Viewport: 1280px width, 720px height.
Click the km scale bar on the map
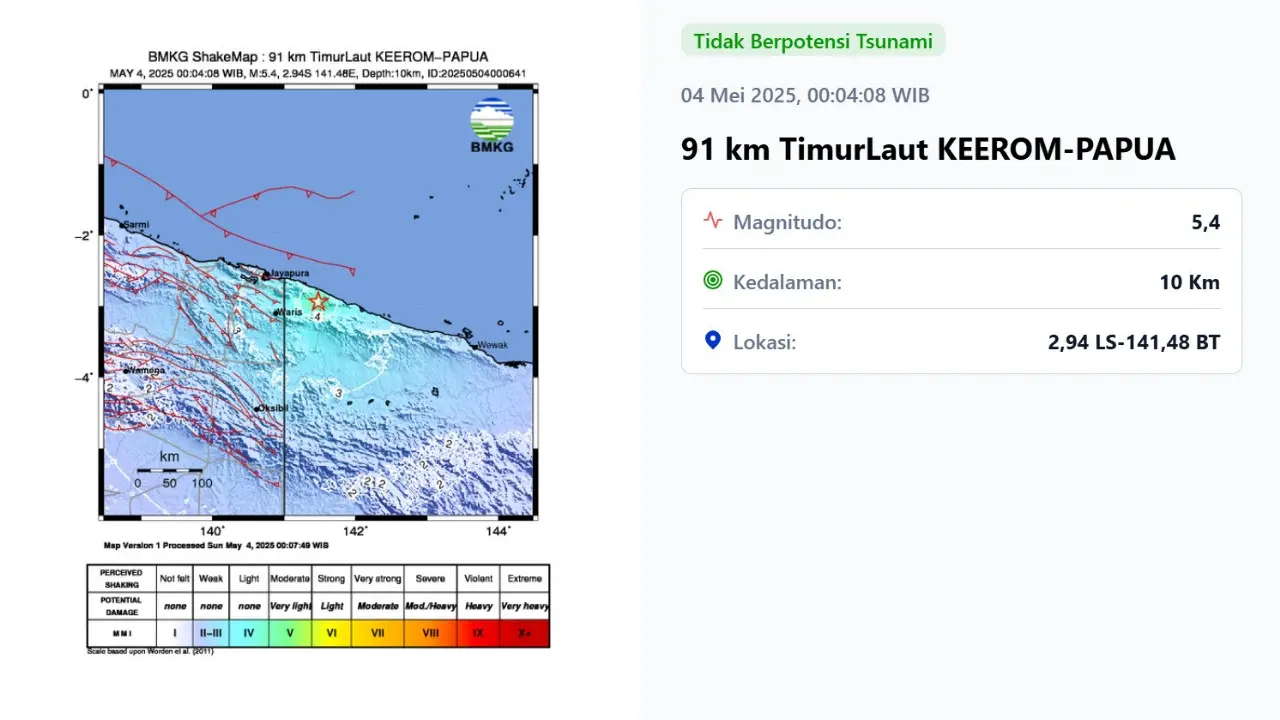point(170,470)
